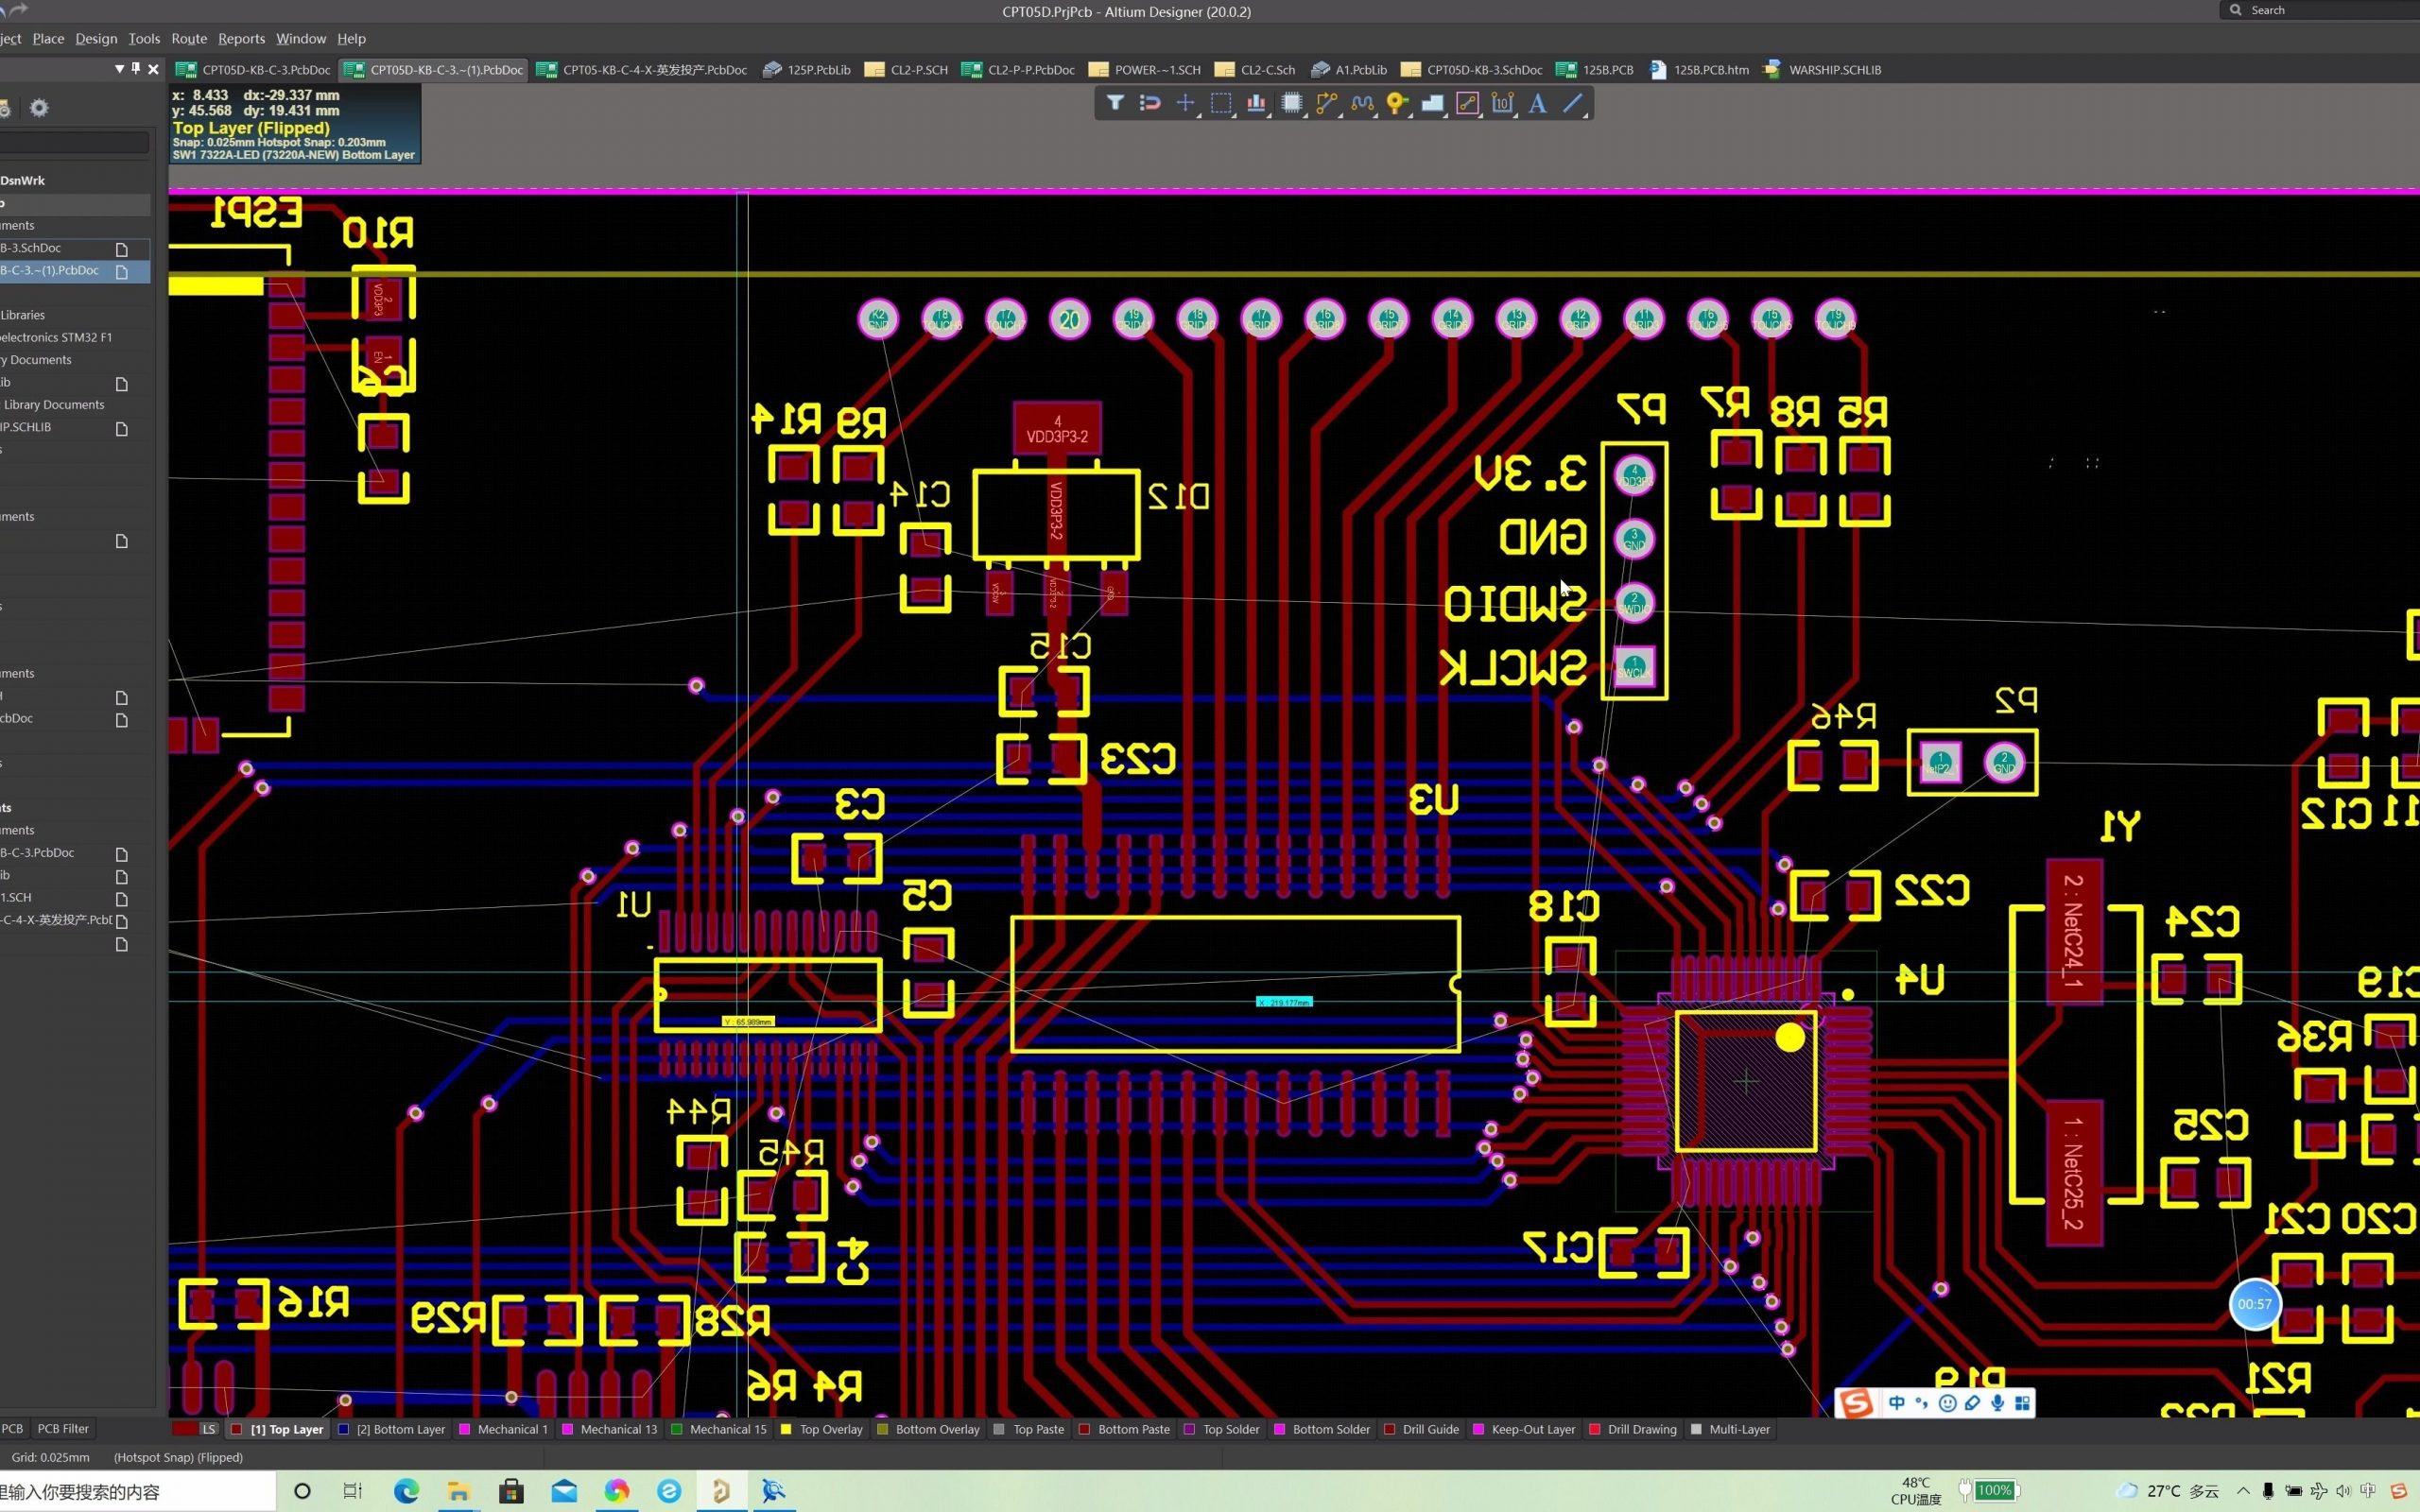Screen dimensions: 2420x1512
Task: Toggle the LS layer set button
Action: [208, 1429]
